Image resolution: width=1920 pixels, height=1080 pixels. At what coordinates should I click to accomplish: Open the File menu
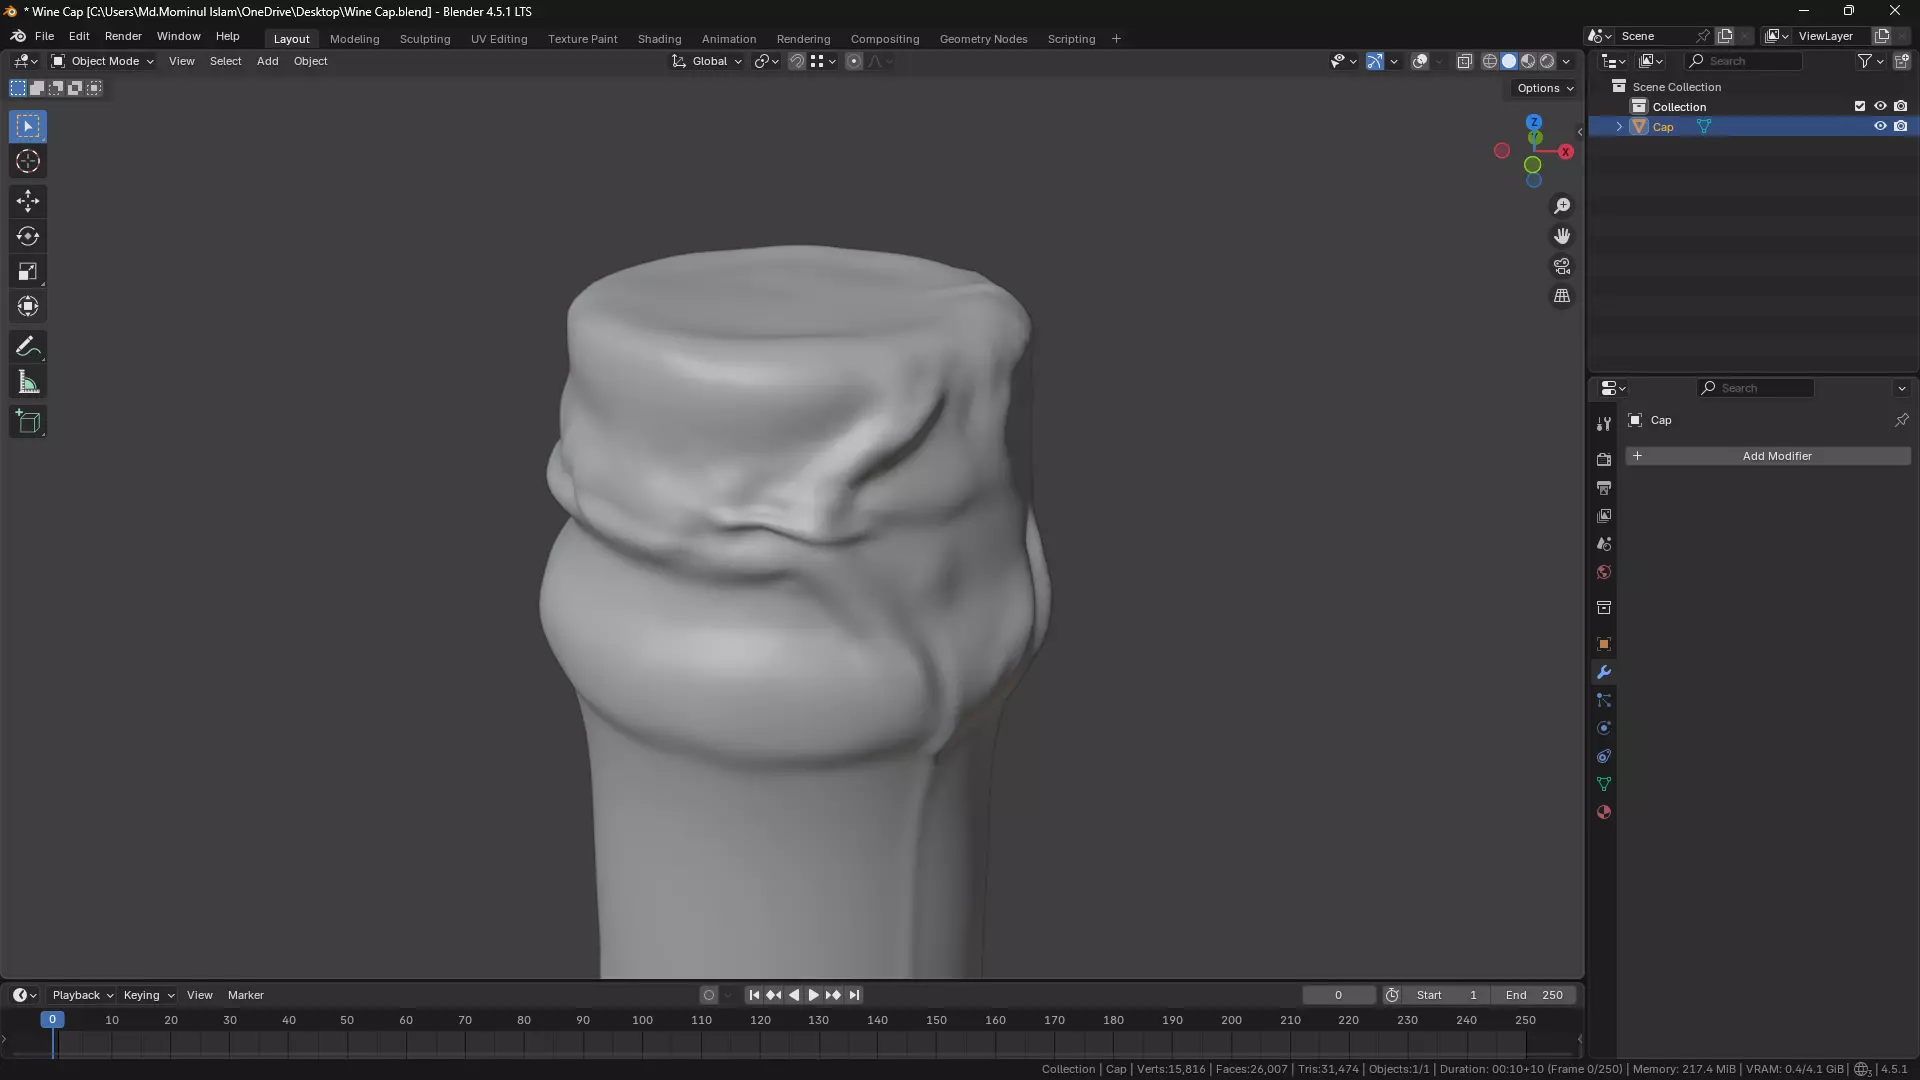tap(44, 36)
